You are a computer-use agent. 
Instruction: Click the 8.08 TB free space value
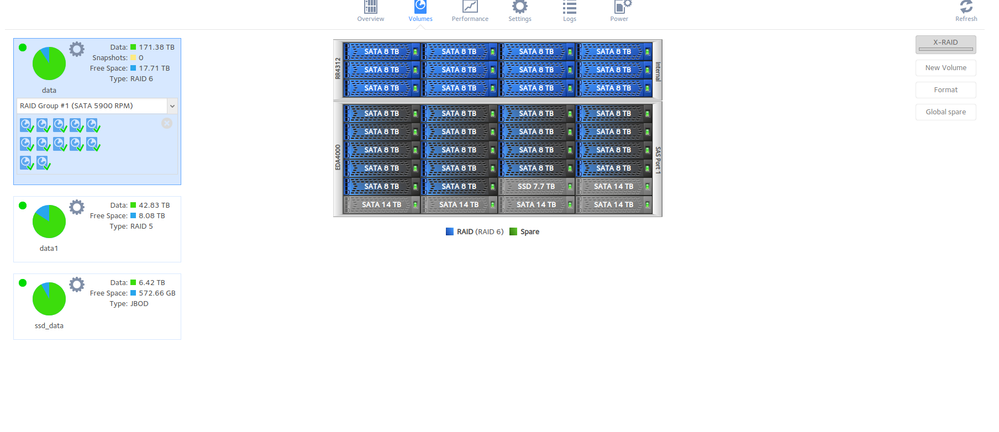click(x=152, y=216)
